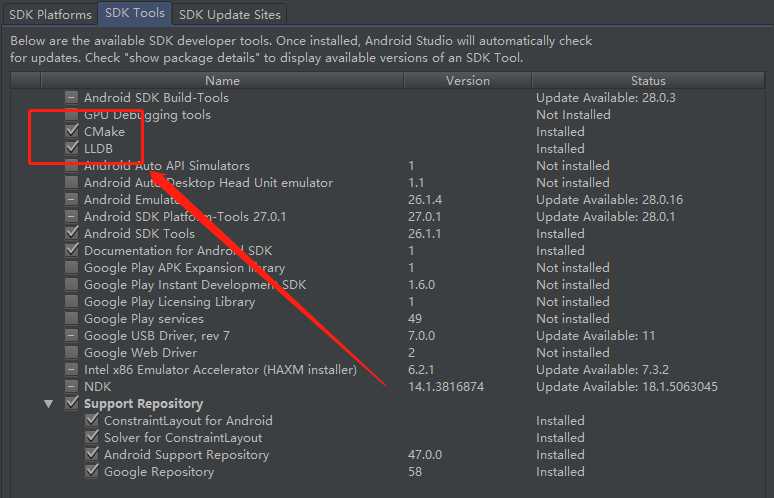The height and width of the screenshot is (498, 774).
Task: Uncheck the CMake checkbox
Action: click(x=72, y=131)
